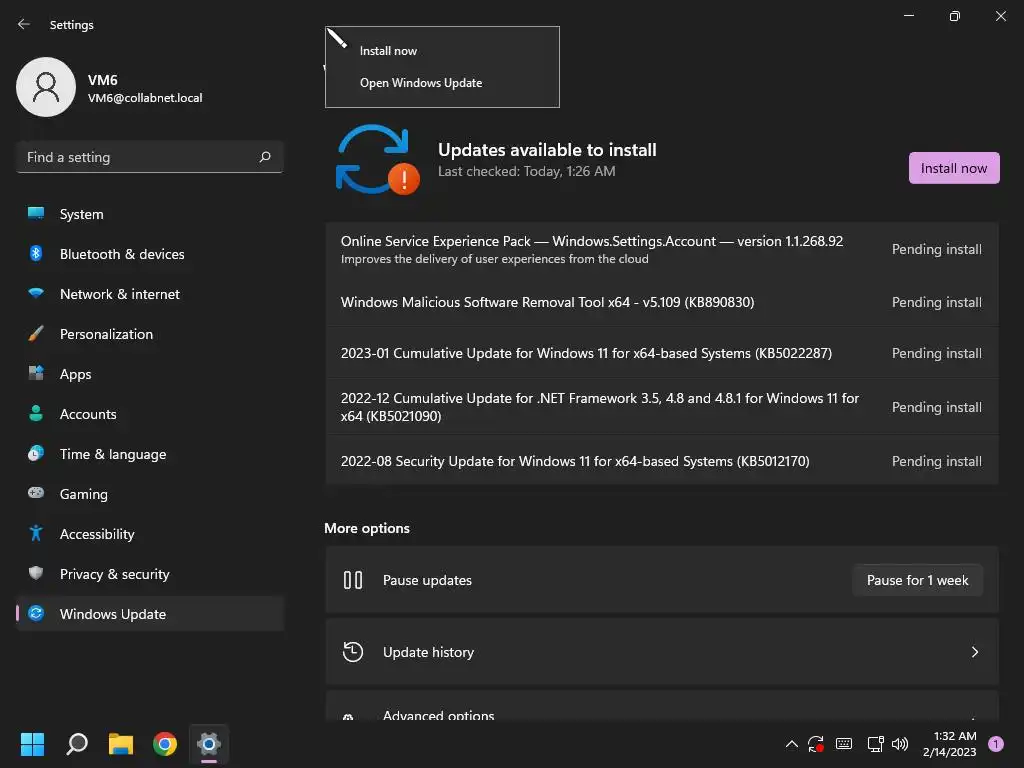The width and height of the screenshot is (1024, 768).
Task: Open the volume control tray icon
Action: (900, 744)
